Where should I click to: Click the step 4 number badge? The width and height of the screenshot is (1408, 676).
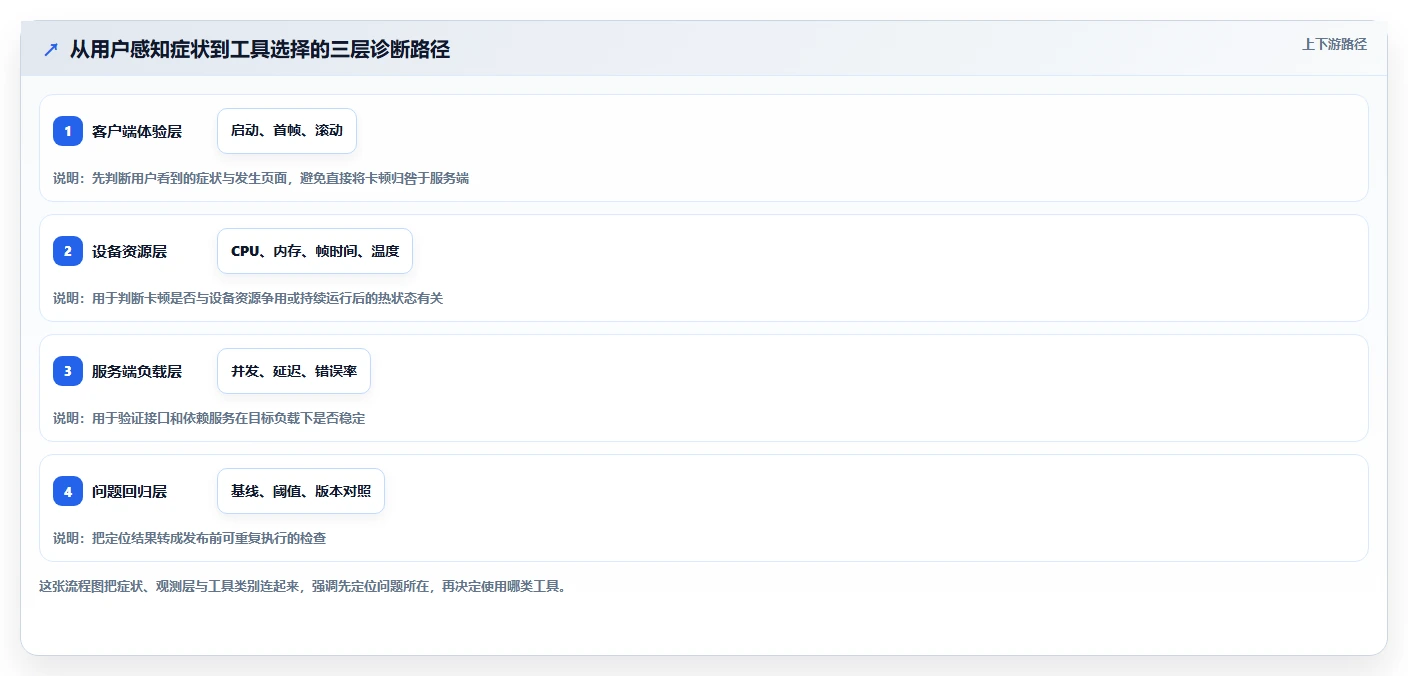click(x=68, y=491)
